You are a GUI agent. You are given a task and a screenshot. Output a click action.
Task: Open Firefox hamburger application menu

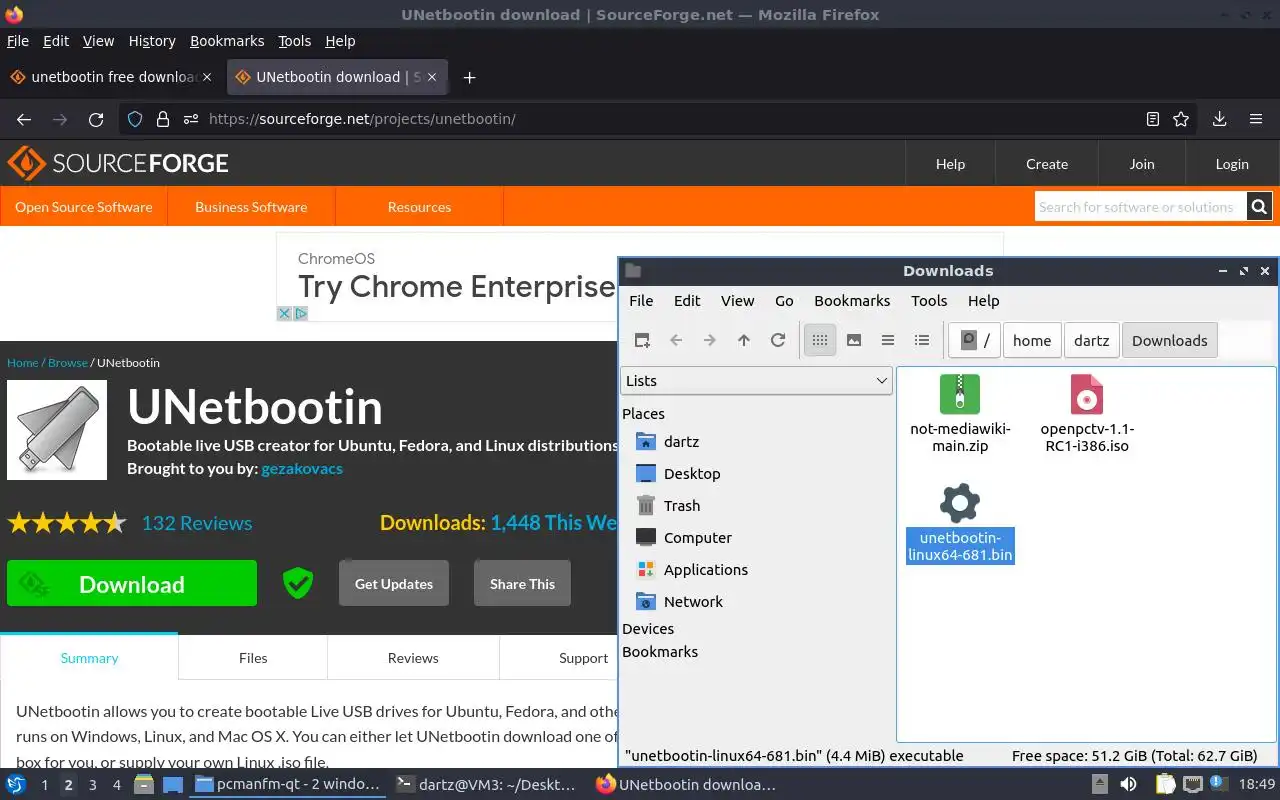[x=1256, y=119]
